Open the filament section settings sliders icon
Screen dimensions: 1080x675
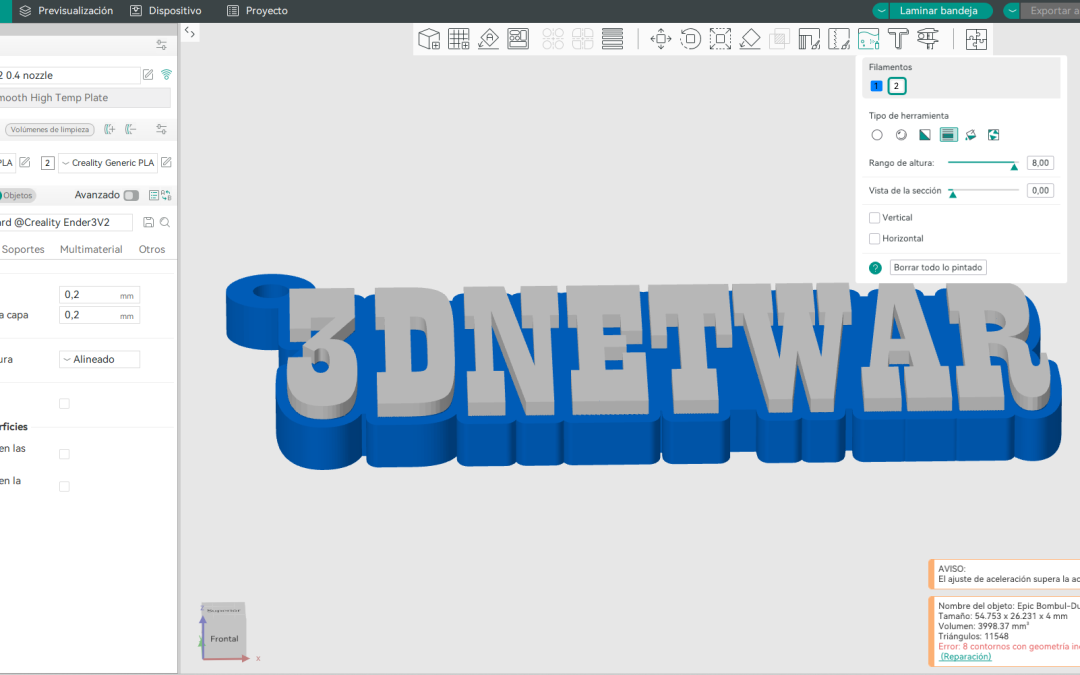161,129
